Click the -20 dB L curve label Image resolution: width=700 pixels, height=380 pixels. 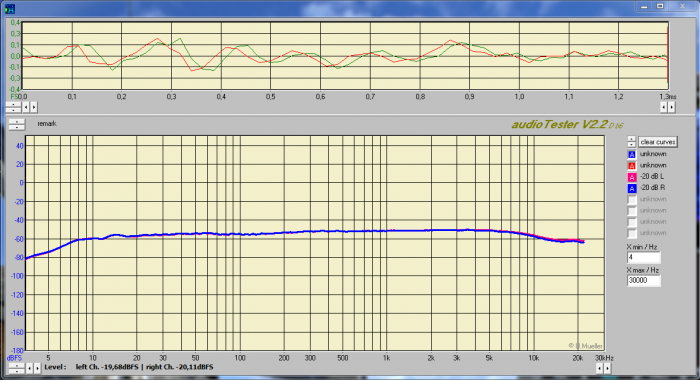pos(652,176)
